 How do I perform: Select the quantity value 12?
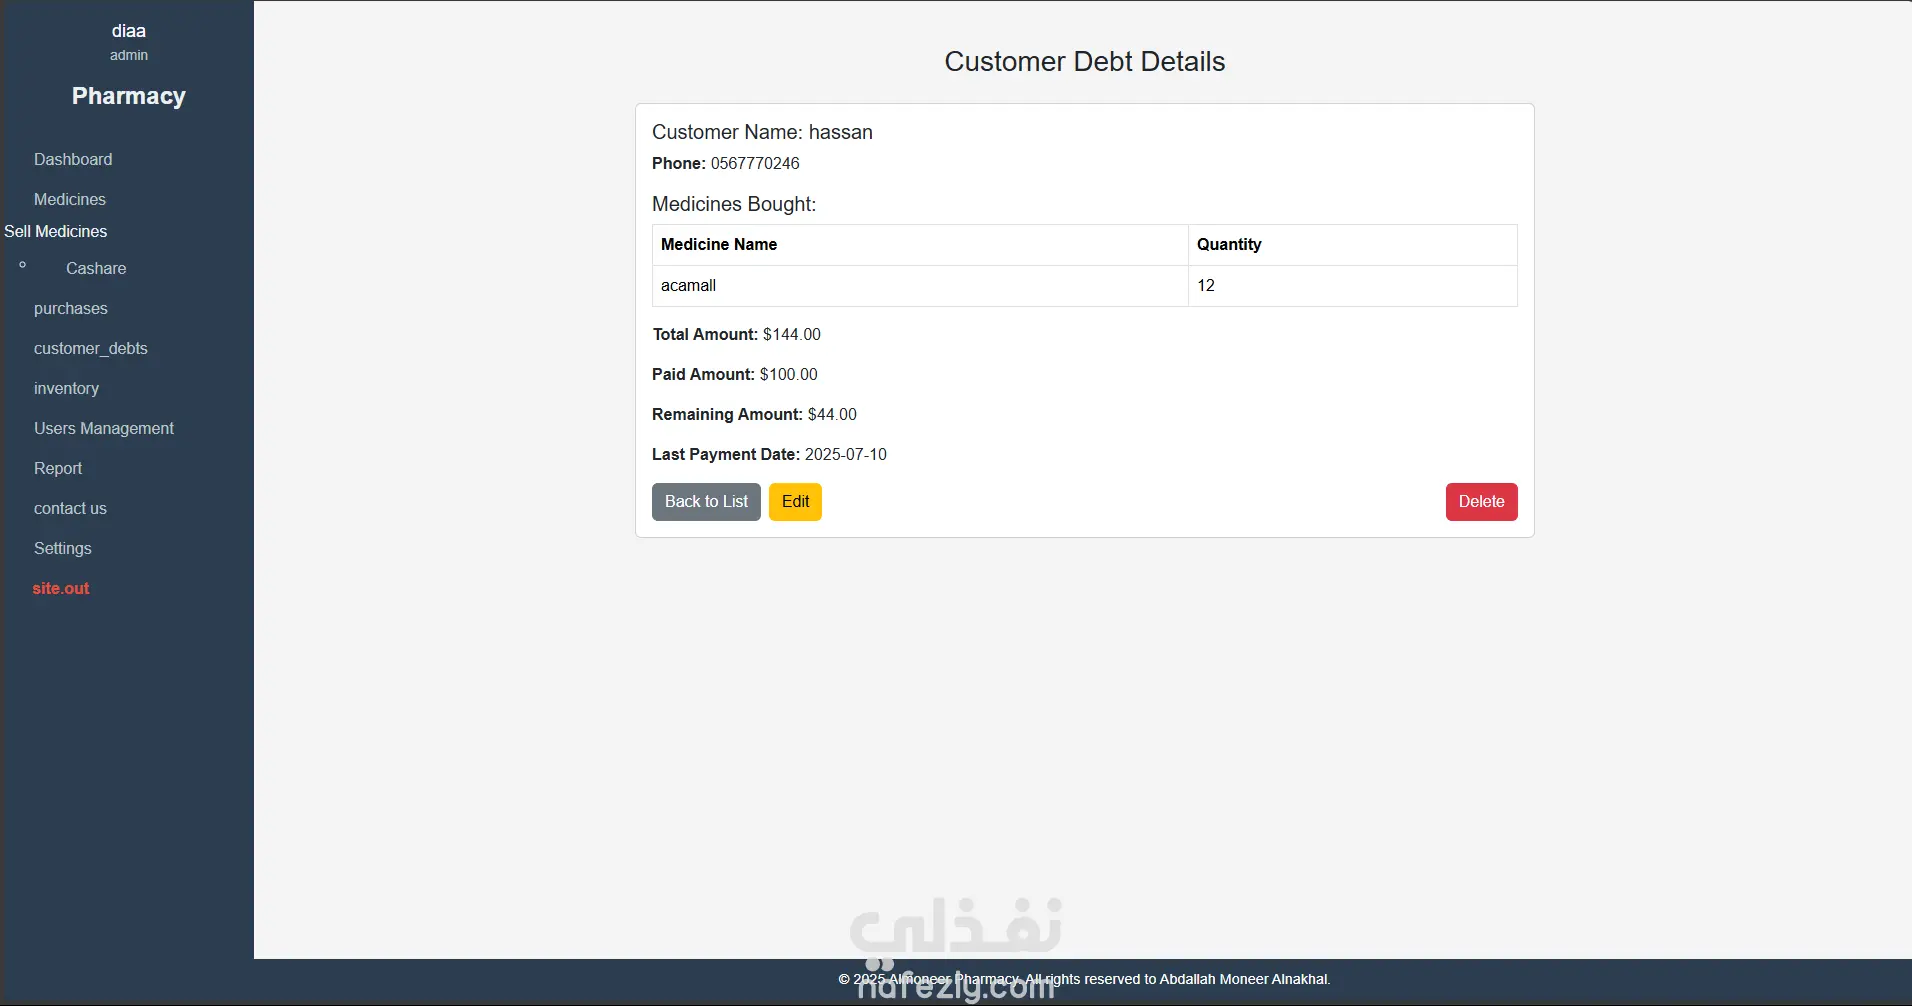[x=1206, y=286]
